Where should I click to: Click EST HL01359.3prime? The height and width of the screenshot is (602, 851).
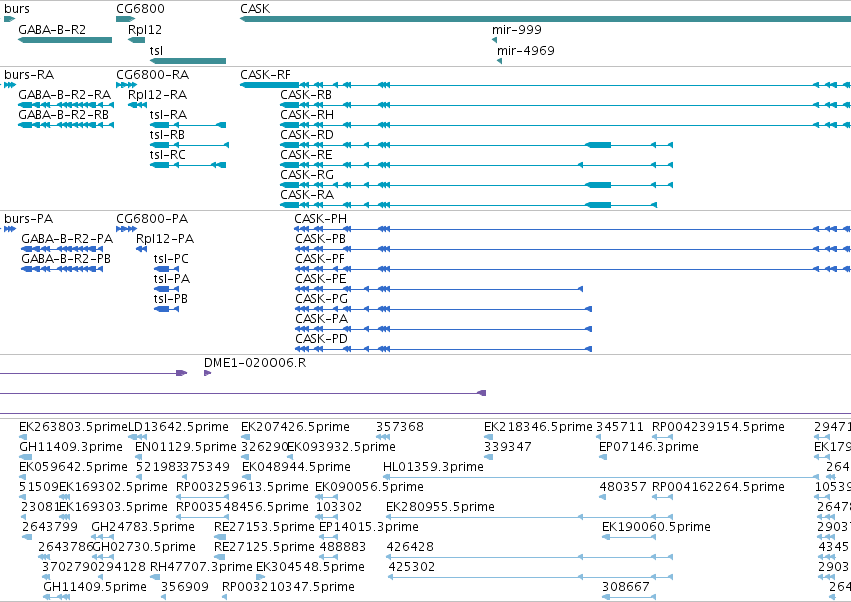[433, 467]
